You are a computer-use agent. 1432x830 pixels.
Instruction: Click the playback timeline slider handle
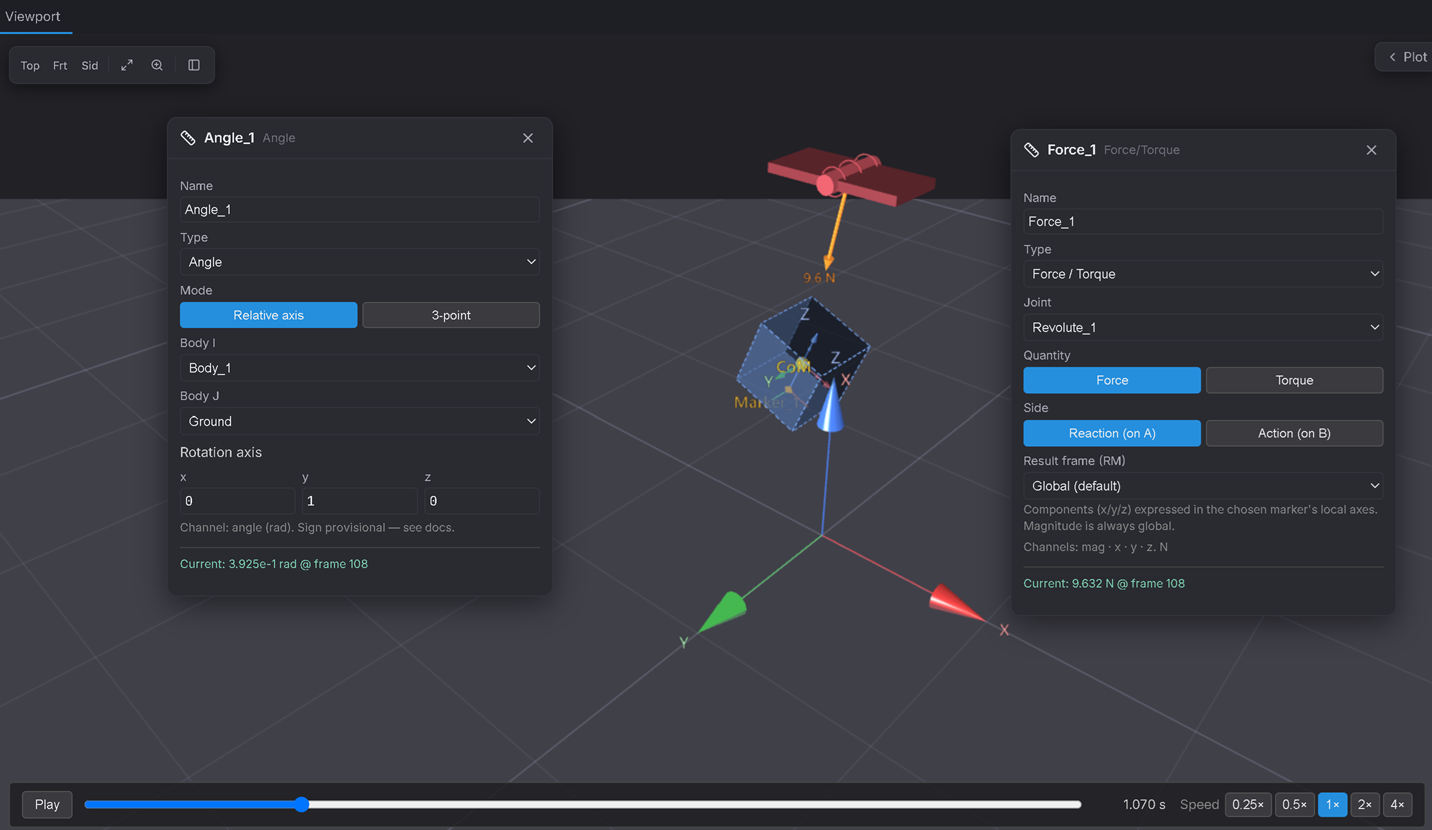click(x=302, y=804)
